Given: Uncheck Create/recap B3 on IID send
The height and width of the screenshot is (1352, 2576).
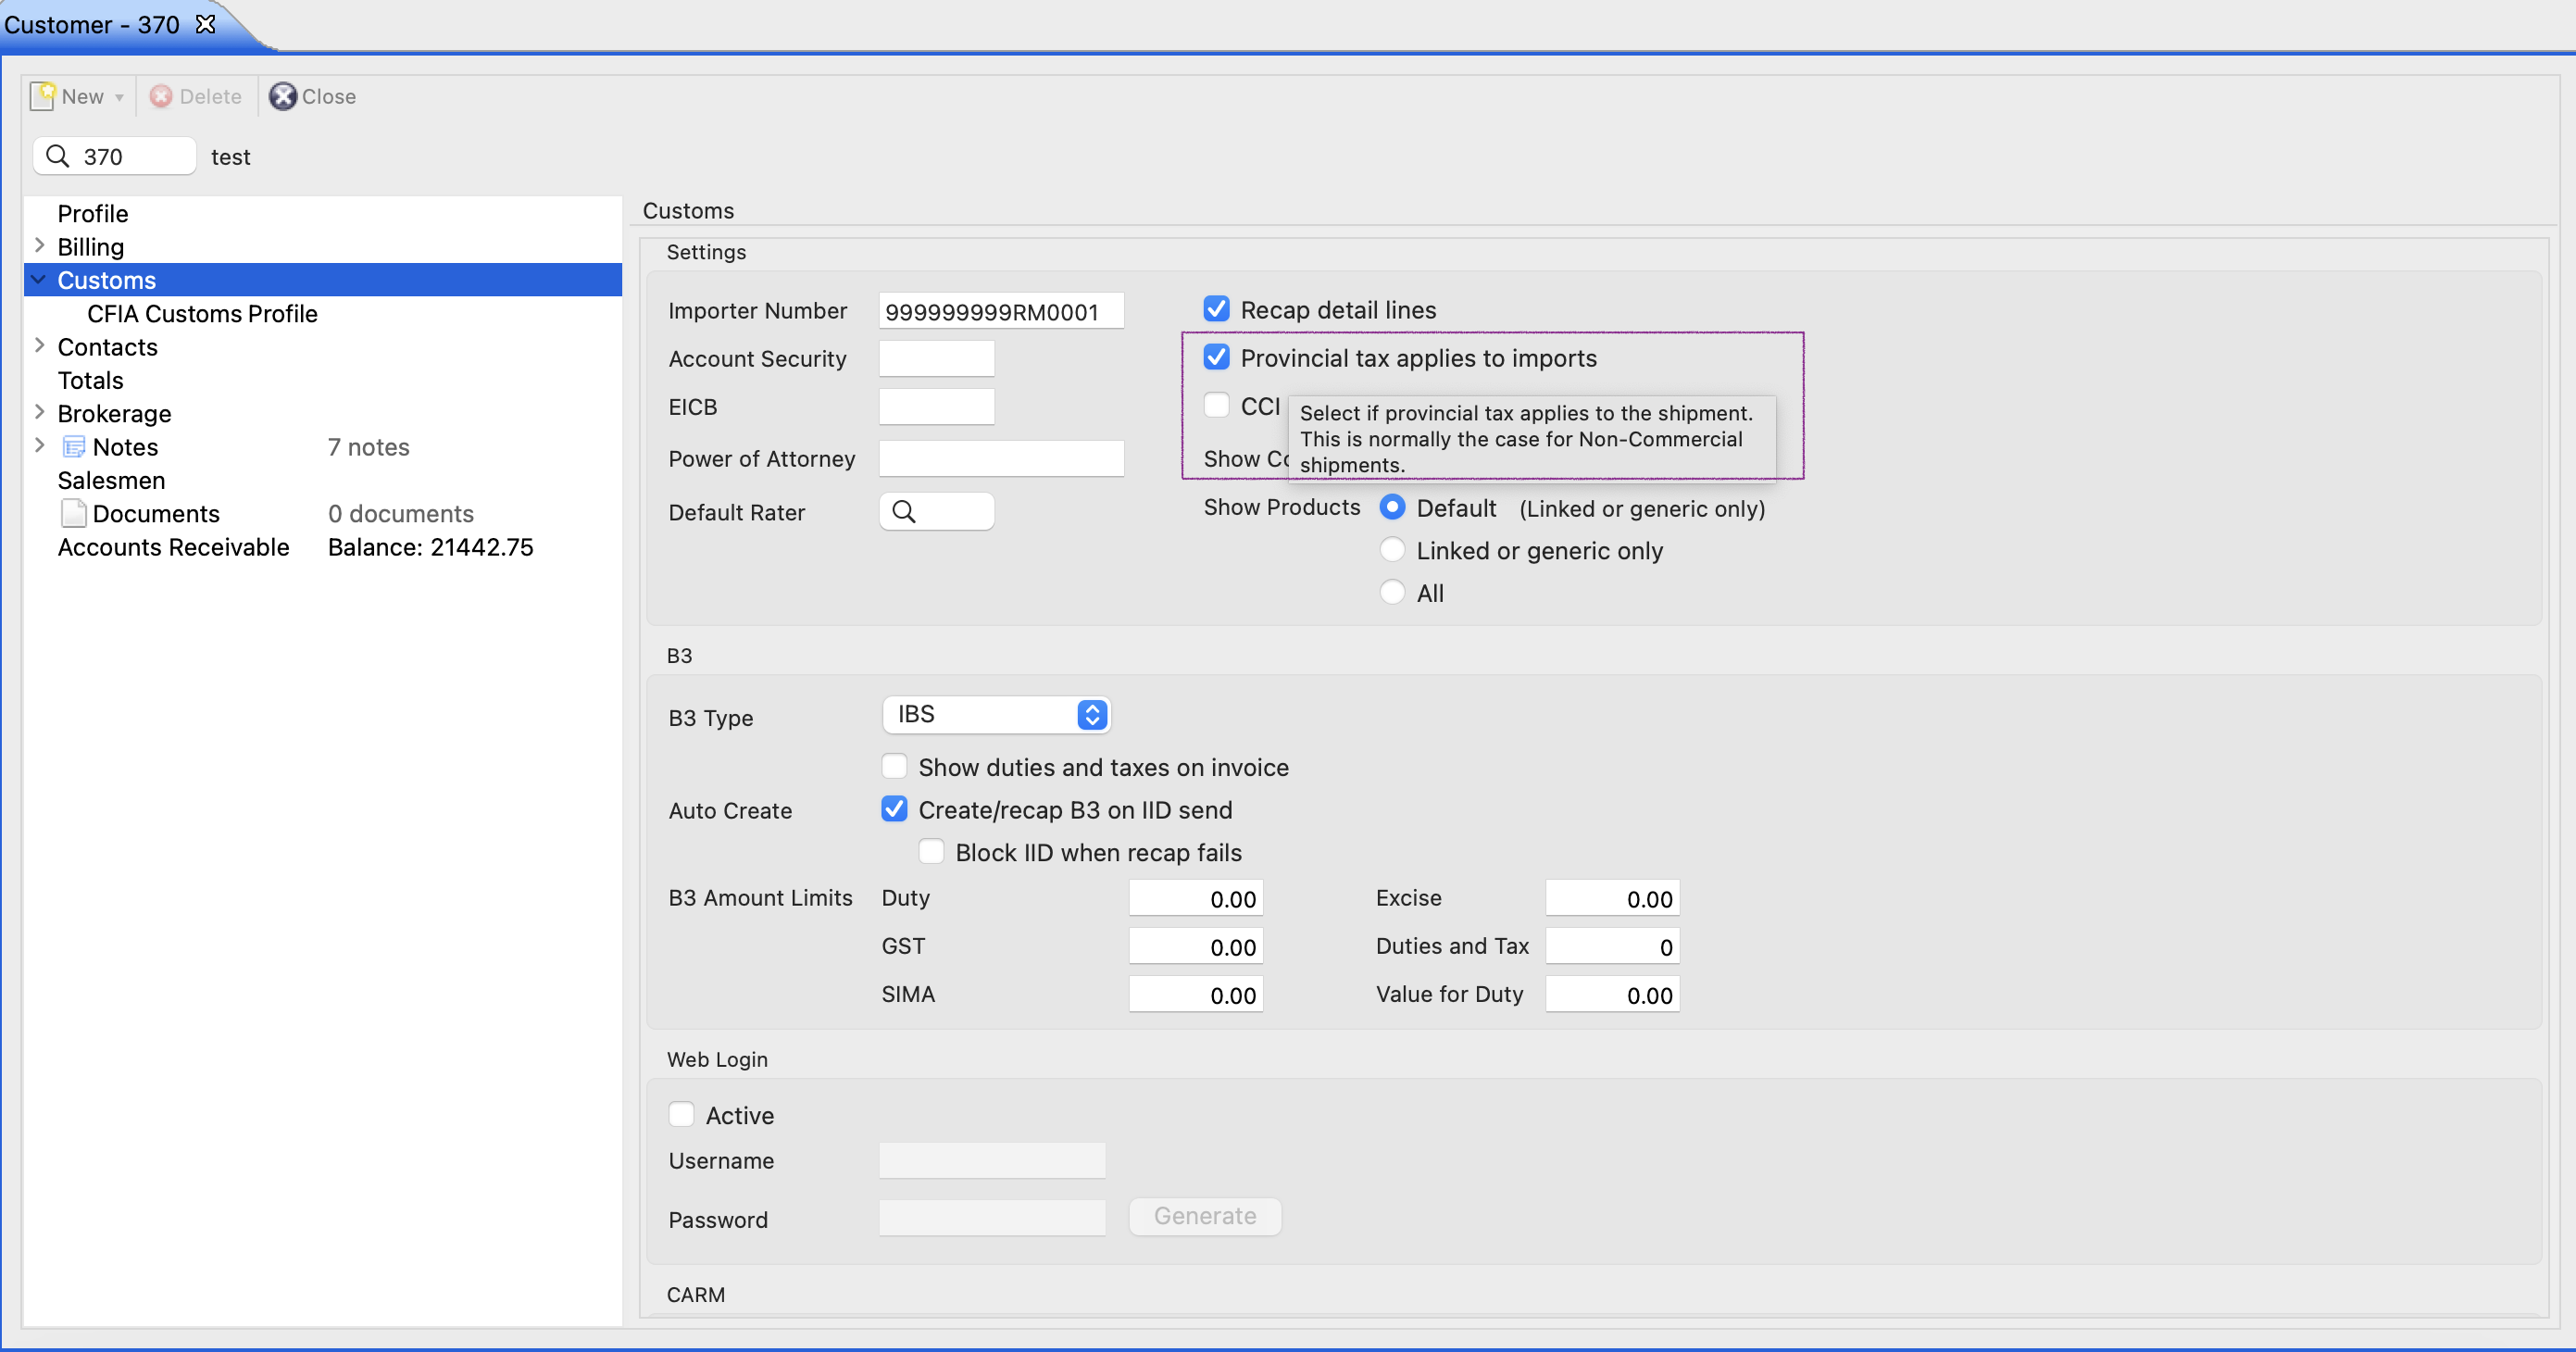Looking at the screenshot, I should [894, 809].
